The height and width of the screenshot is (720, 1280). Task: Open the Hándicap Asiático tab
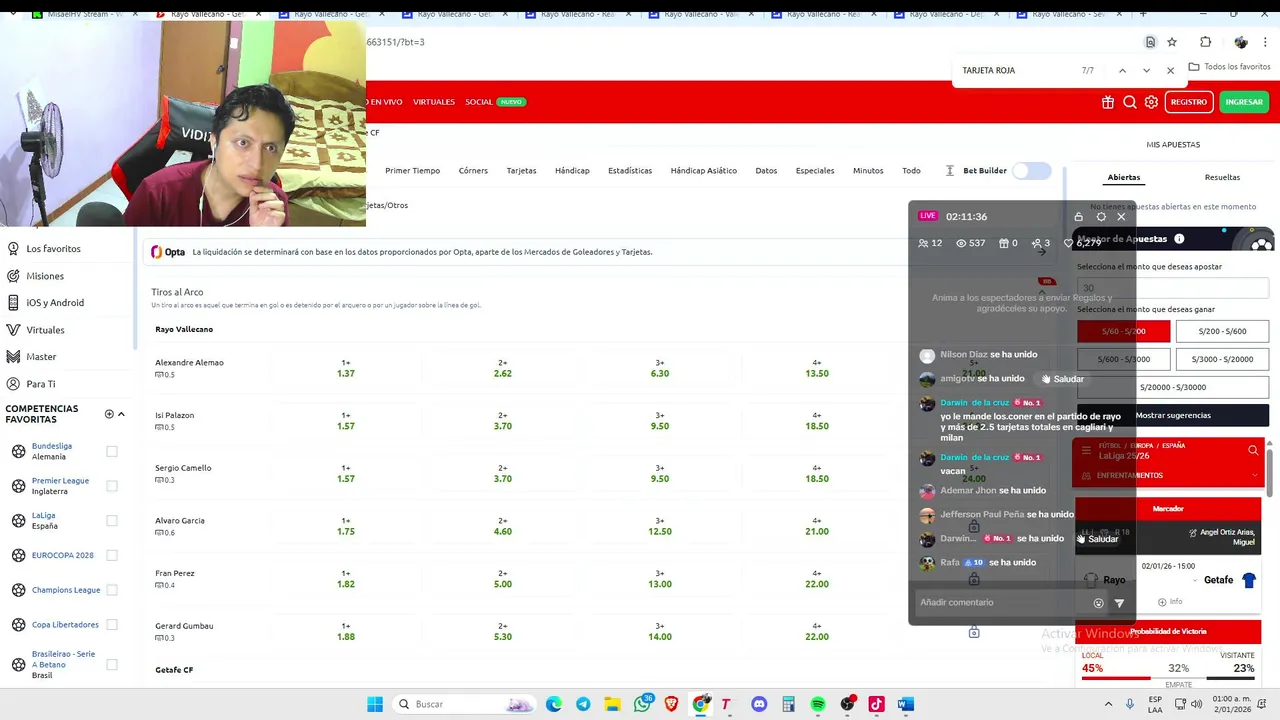pos(703,171)
